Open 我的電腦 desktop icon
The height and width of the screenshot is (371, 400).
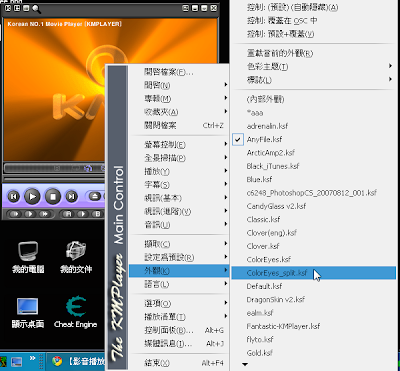28,257
